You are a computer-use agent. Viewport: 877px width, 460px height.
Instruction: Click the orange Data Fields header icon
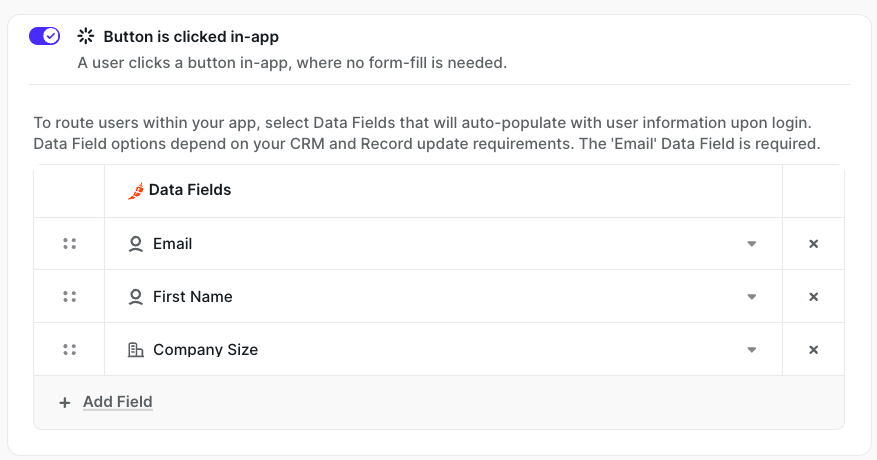[136, 190]
